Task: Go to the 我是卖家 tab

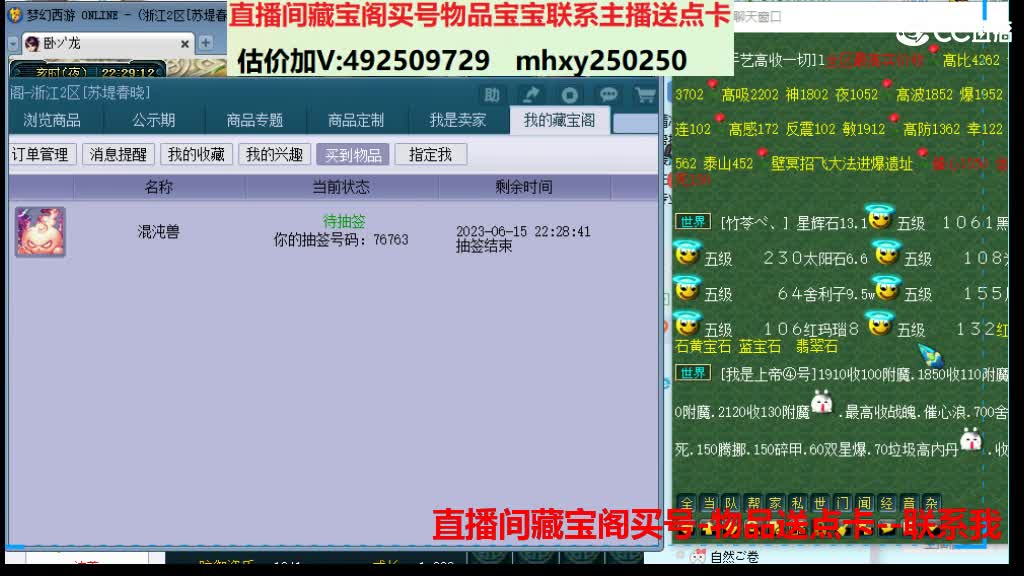Action: [457, 120]
